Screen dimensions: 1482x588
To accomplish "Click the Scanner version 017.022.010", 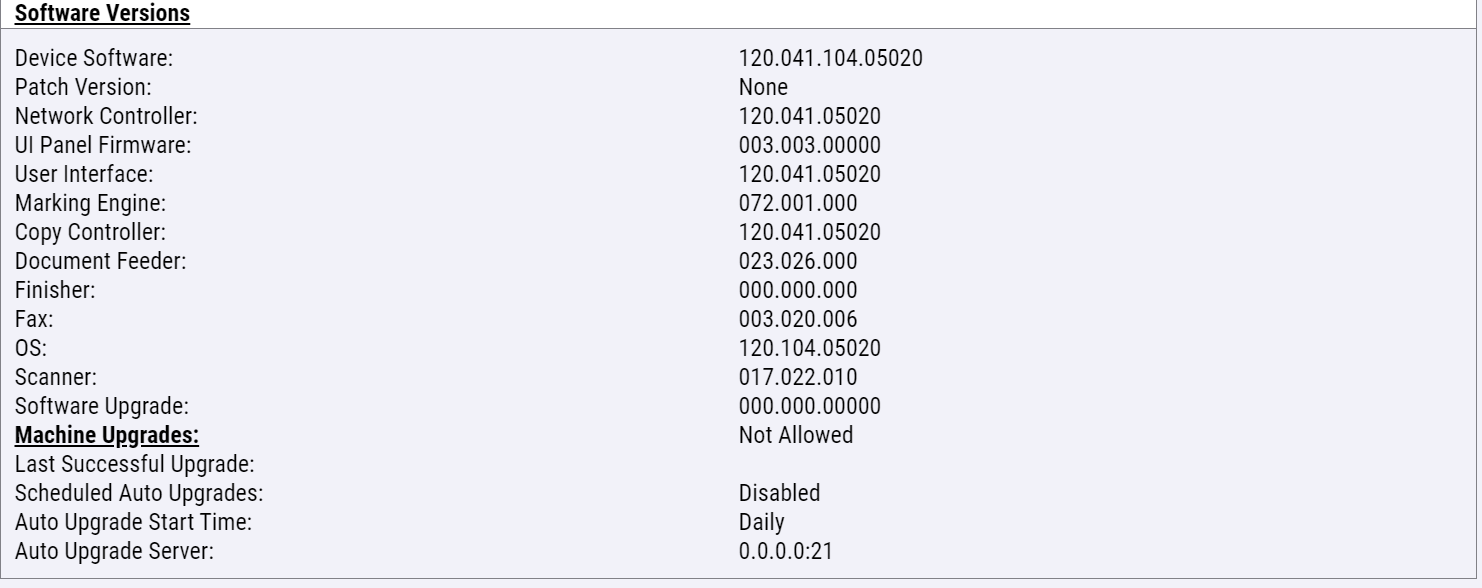I will click(798, 377).
